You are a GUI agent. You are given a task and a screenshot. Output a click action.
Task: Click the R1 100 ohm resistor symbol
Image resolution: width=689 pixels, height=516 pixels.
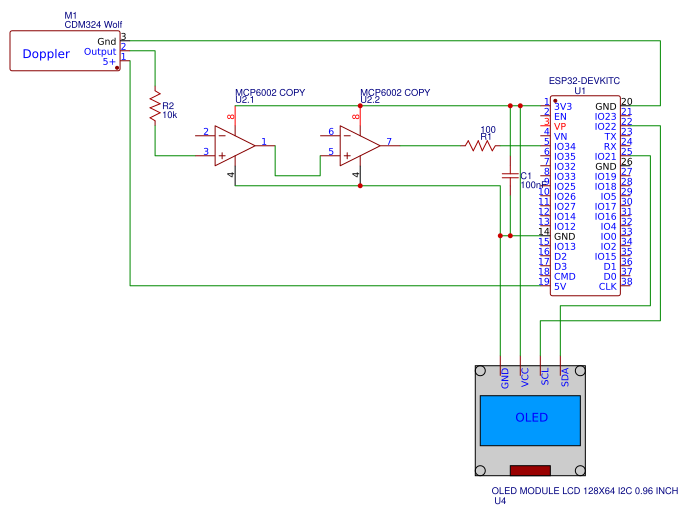(x=481, y=145)
